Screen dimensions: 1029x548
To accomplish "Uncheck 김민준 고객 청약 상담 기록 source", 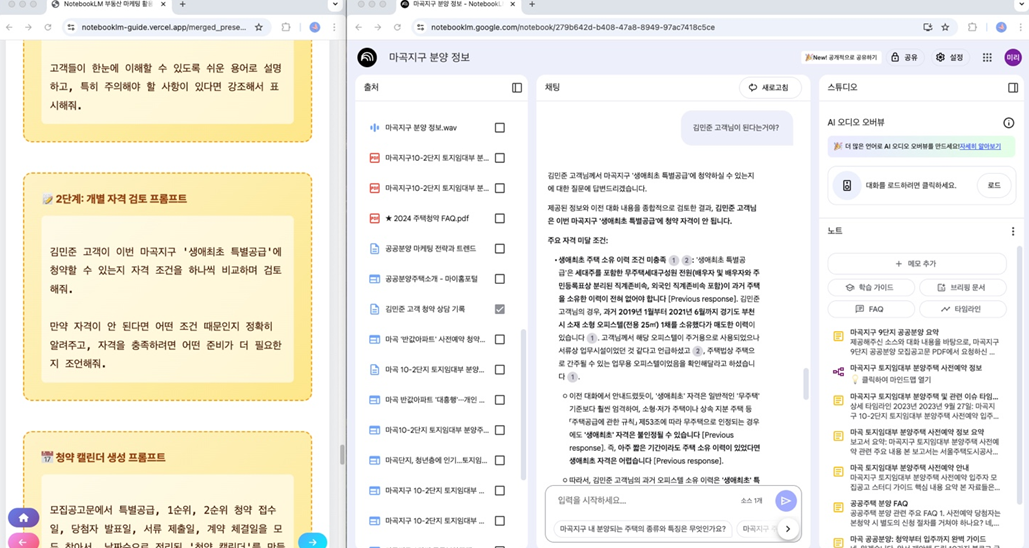I will coord(499,308).
